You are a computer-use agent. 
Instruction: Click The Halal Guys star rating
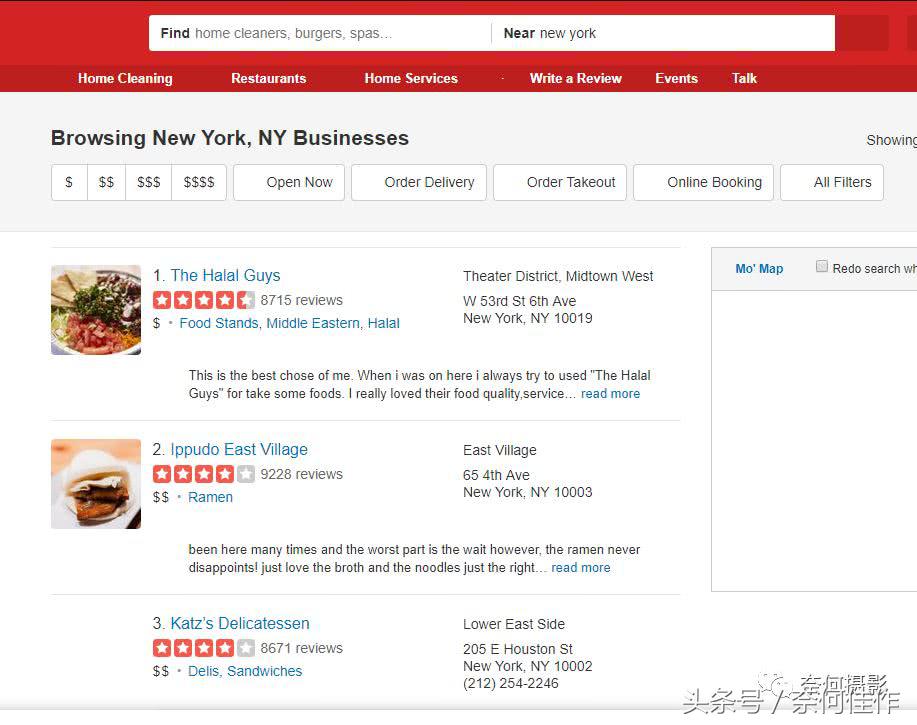coord(204,300)
